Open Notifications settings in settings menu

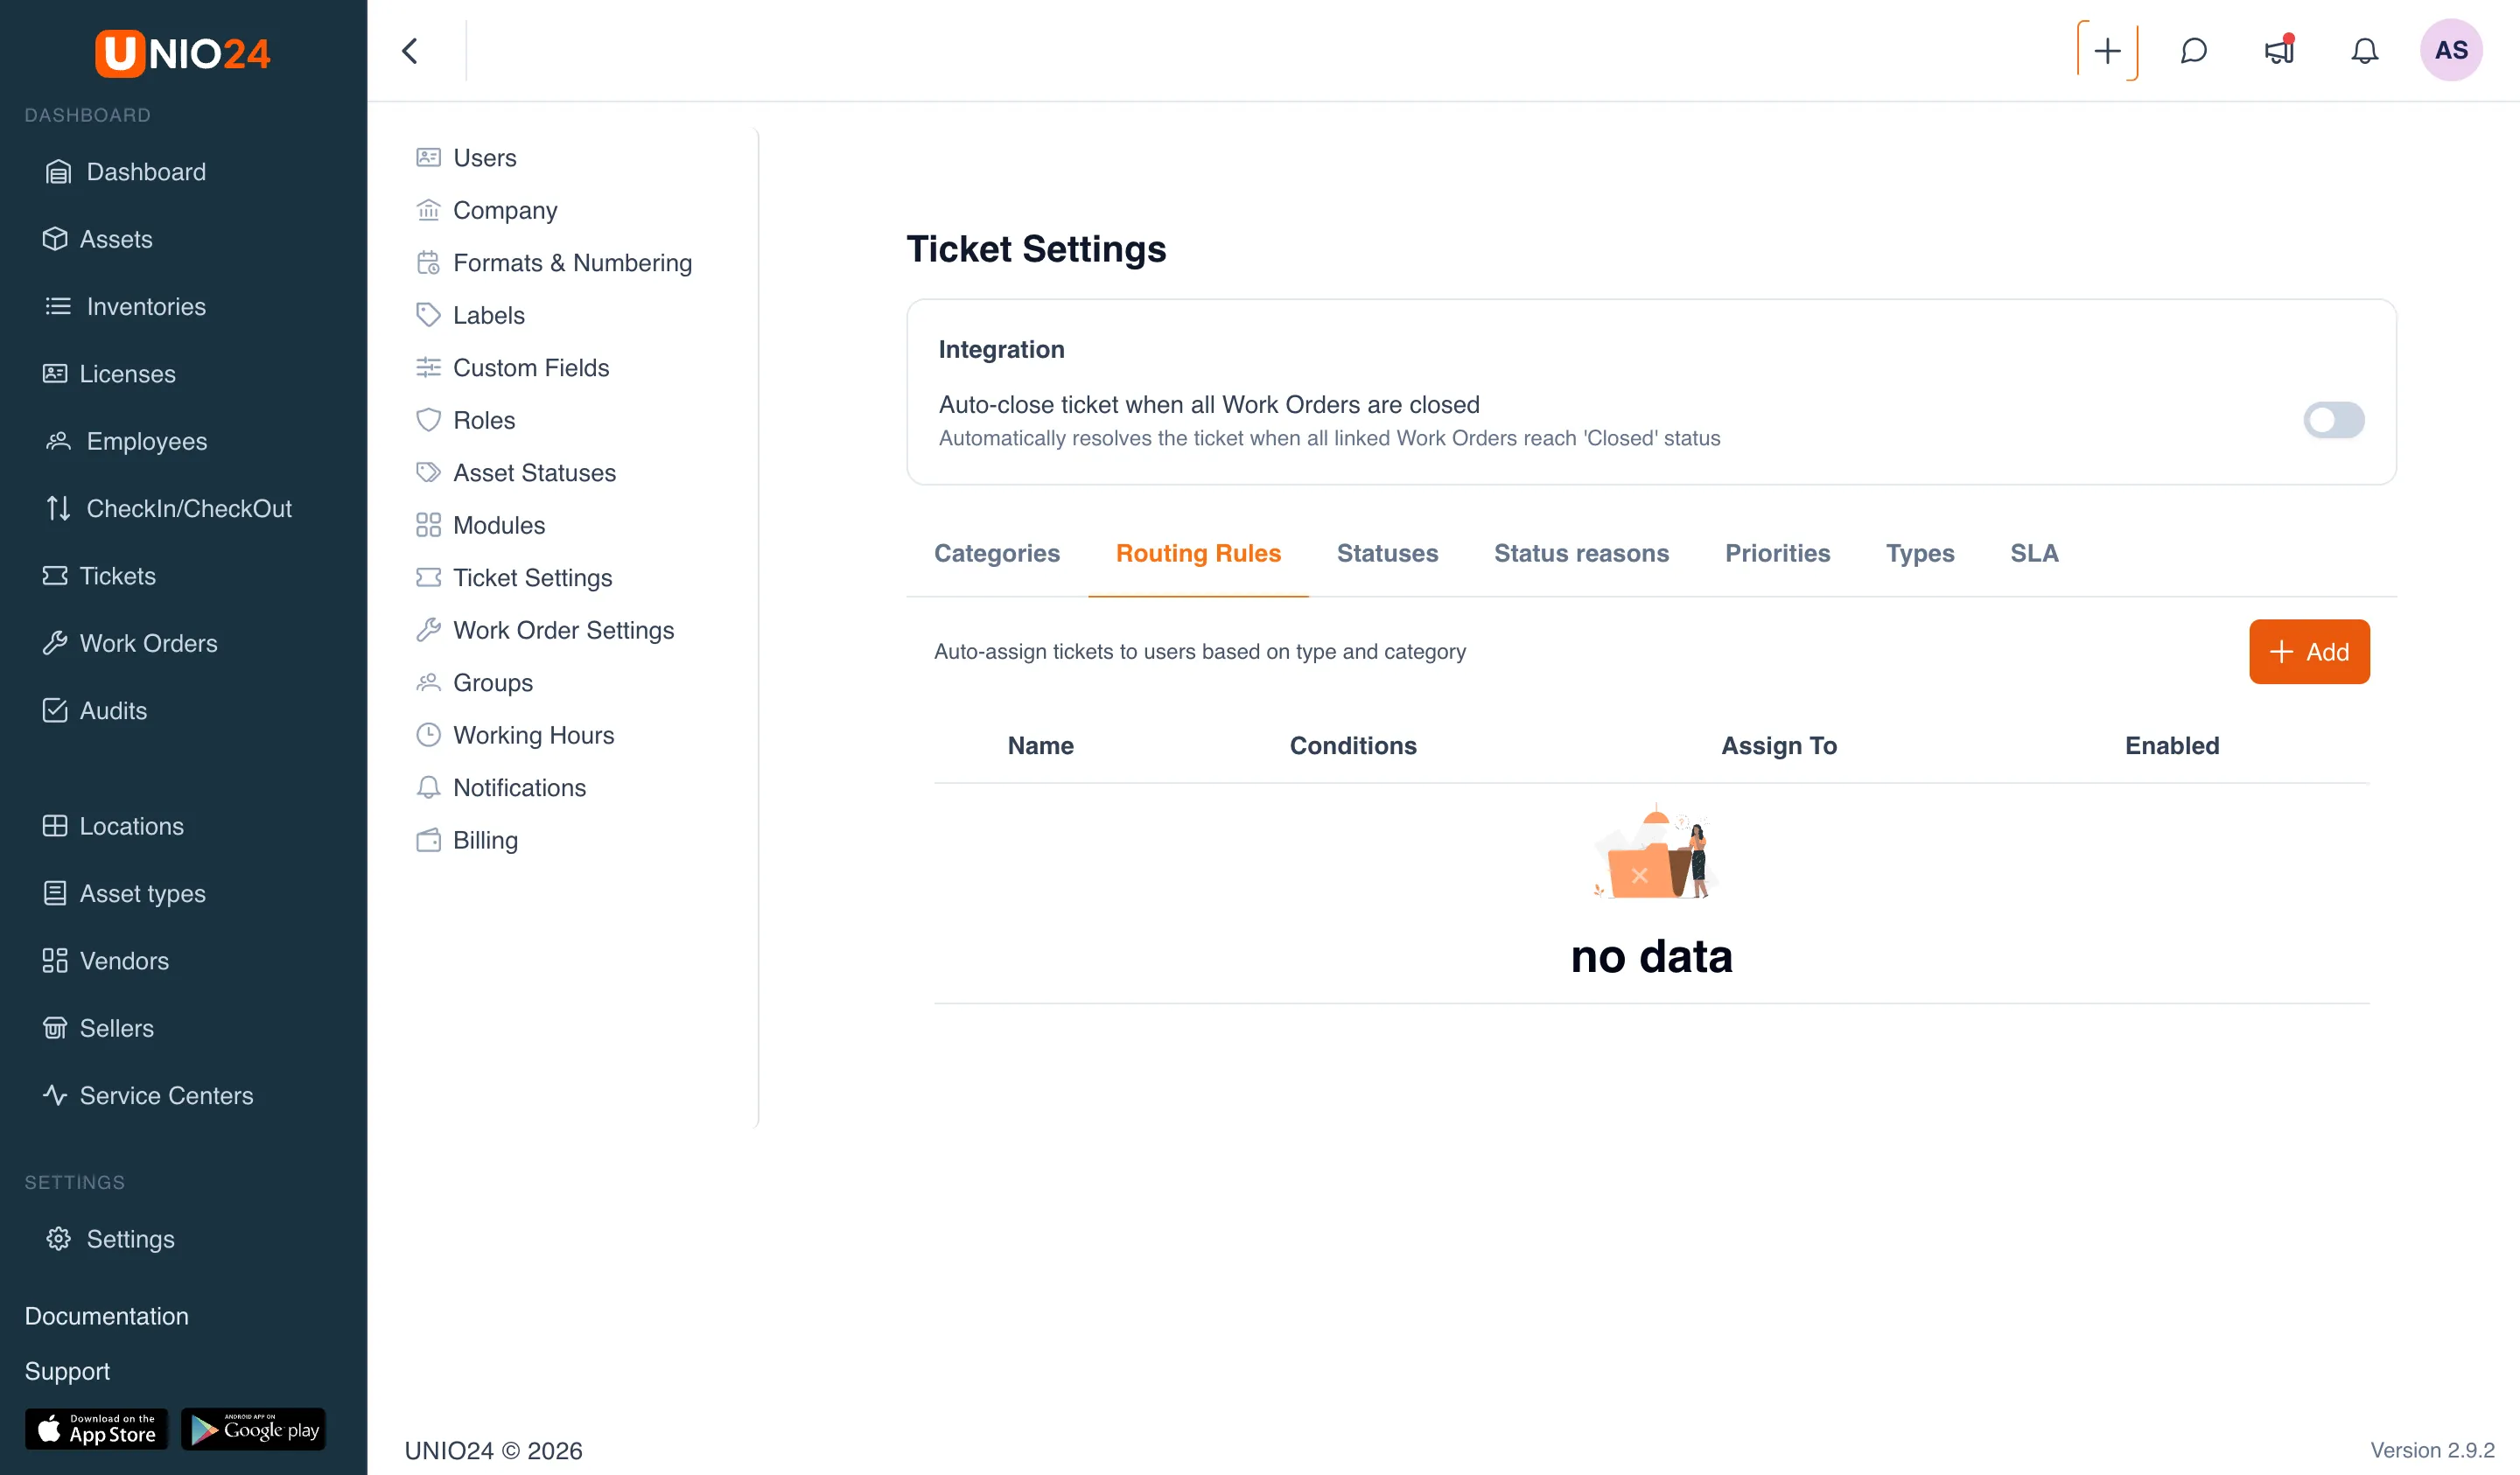tap(519, 788)
